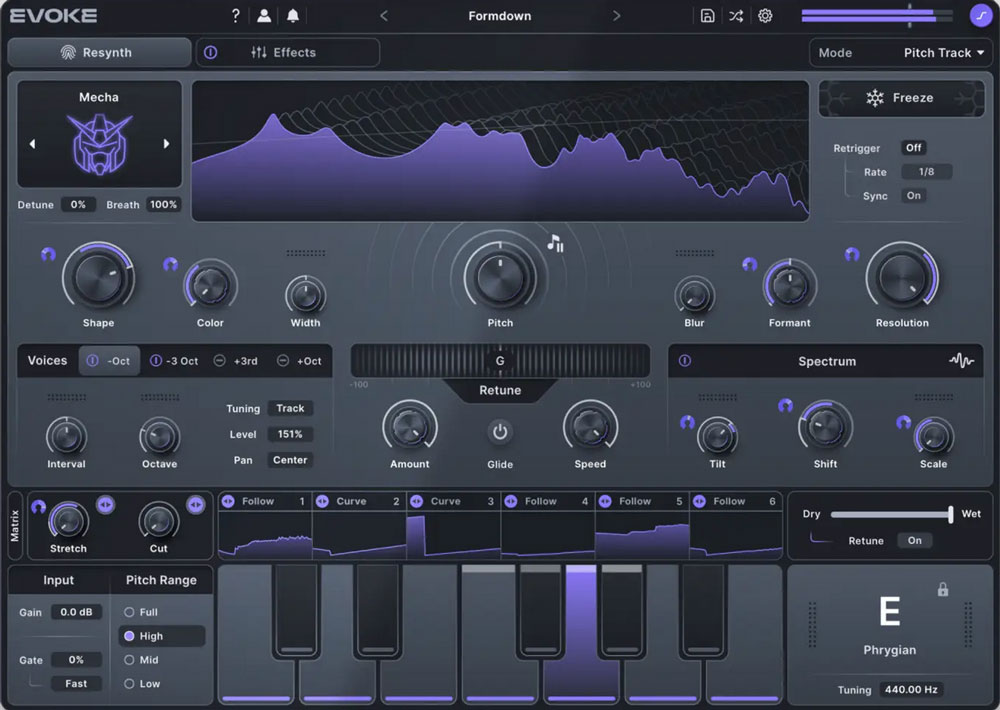This screenshot has height=710, width=1000.
Task: Open the Retrigger Rate 1/8 dropdown
Action: 926,172
